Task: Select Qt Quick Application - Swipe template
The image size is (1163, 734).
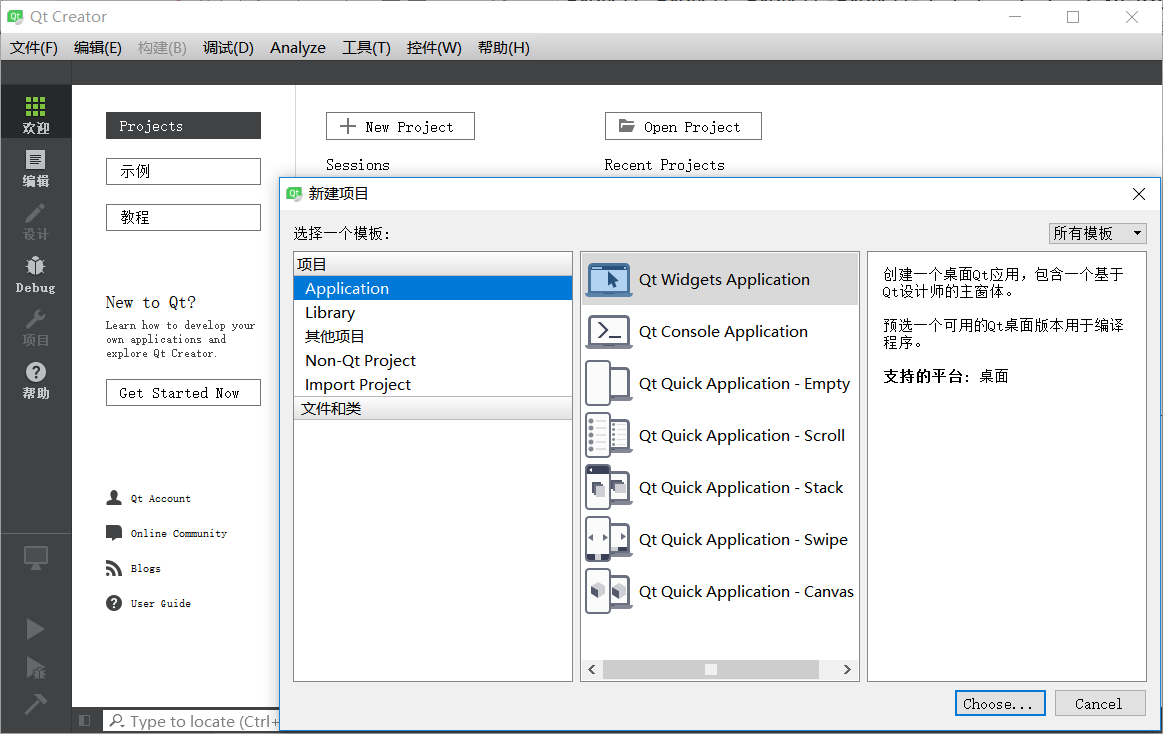Action: (x=742, y=540)
